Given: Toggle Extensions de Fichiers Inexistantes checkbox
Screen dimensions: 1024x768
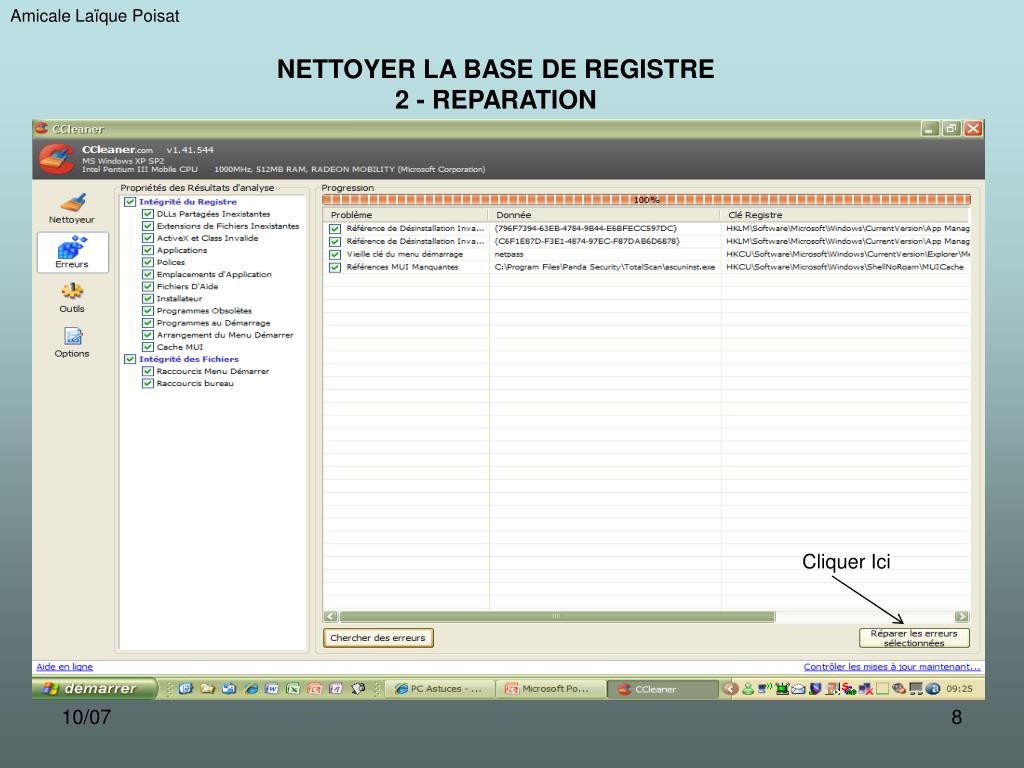Looking at the screenshot, I should [148, 226].
